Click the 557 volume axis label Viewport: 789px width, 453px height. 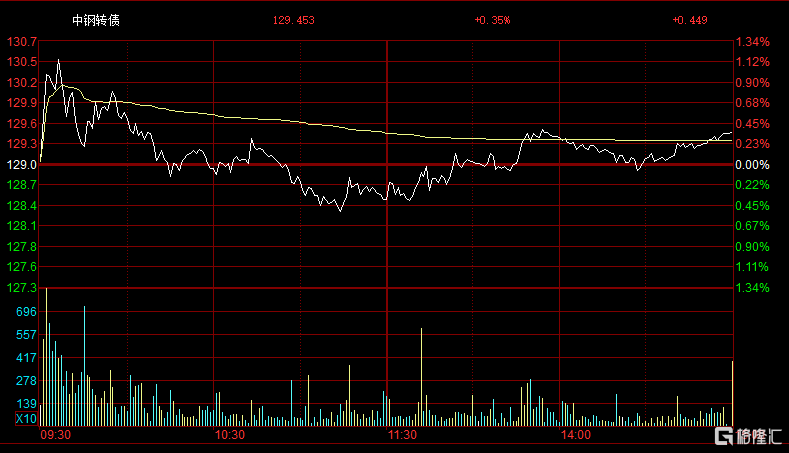pyautogui.click(x=26, y=335)
